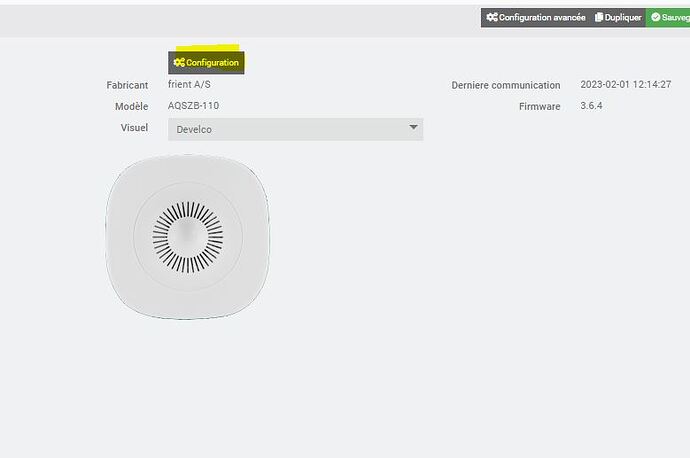Viewport: 690px width, 458px height.
Task: Select the manufacturer value frient A/S
Action: pyautogui.click(x=189, y=84)
